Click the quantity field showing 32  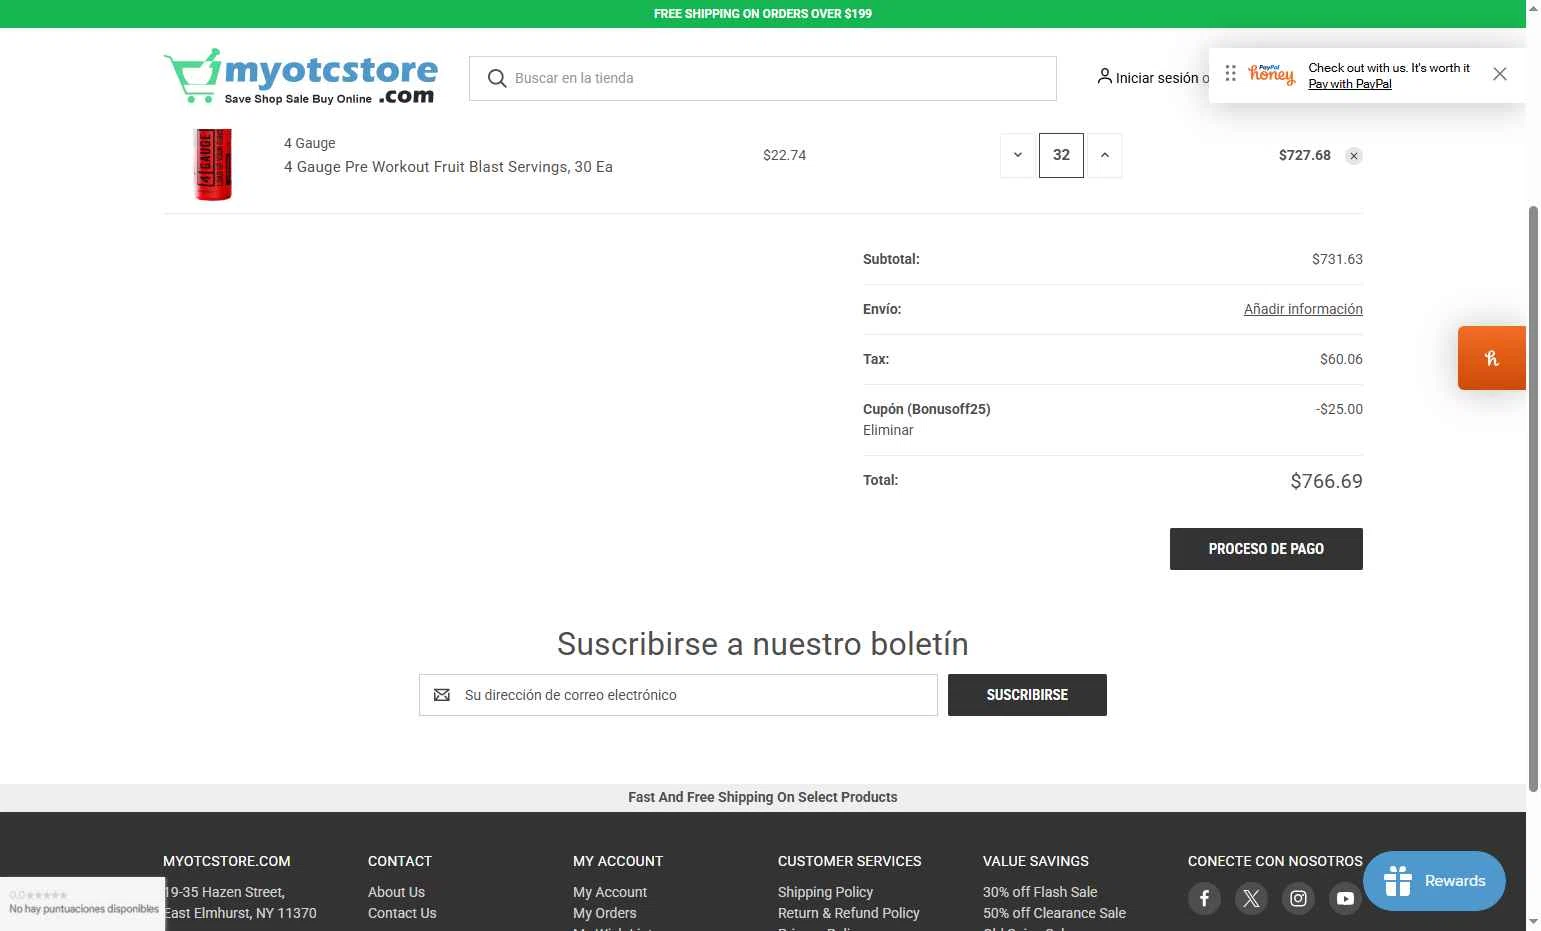tap(1061, 155)
